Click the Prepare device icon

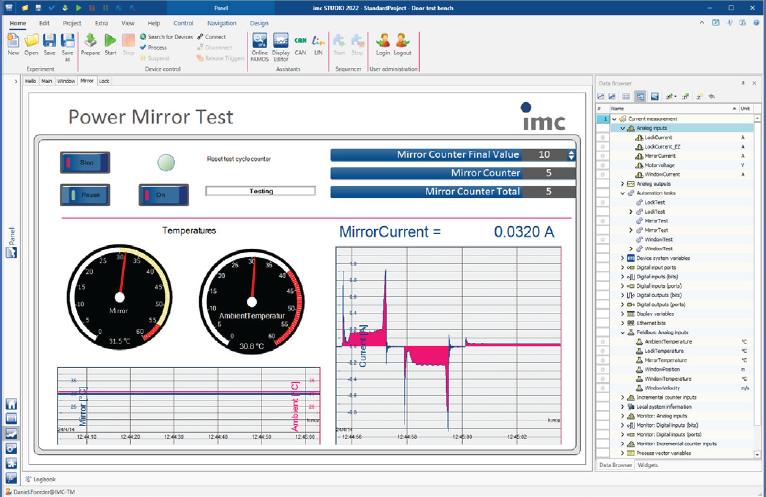tap(90, 42)
